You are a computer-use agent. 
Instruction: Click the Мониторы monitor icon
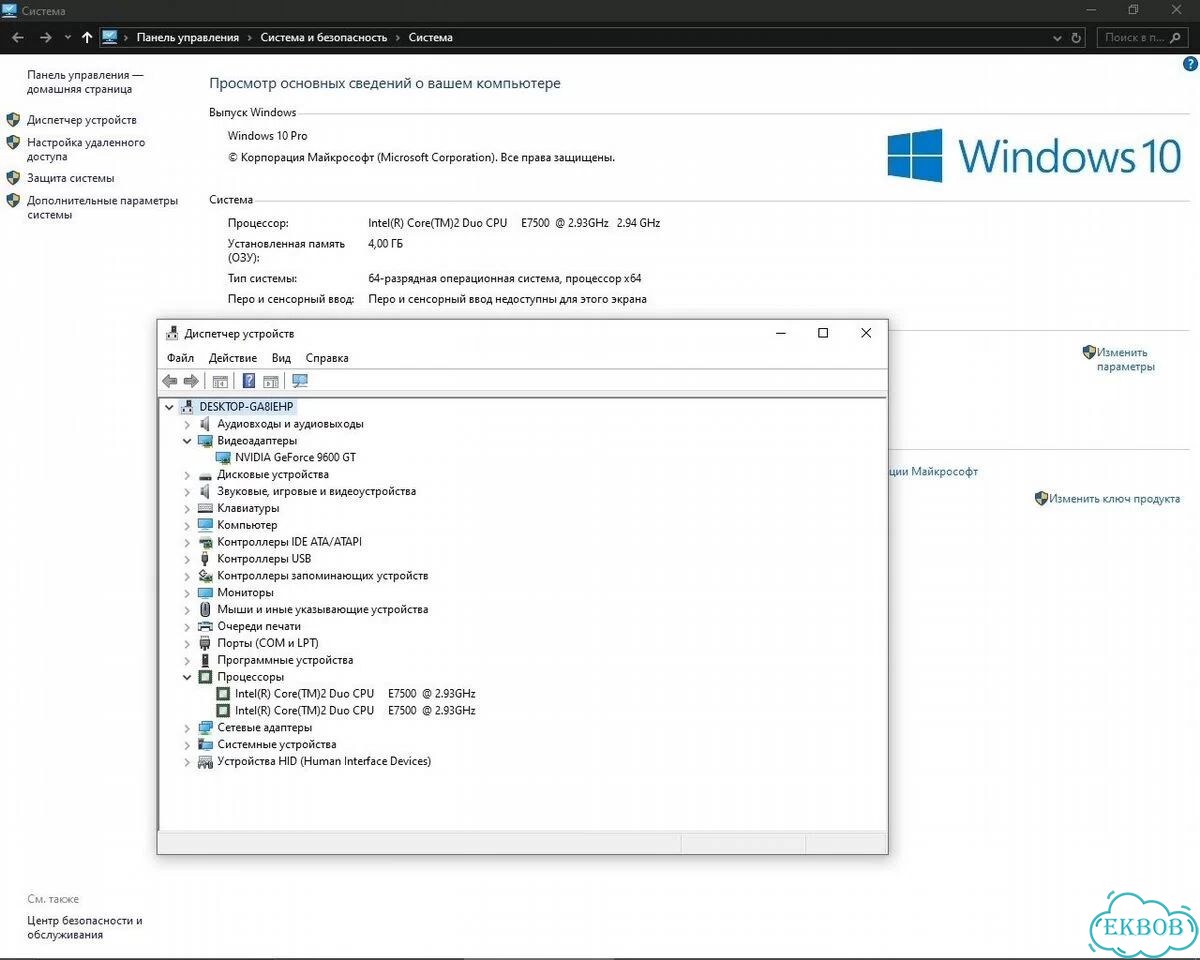point(205,592)
